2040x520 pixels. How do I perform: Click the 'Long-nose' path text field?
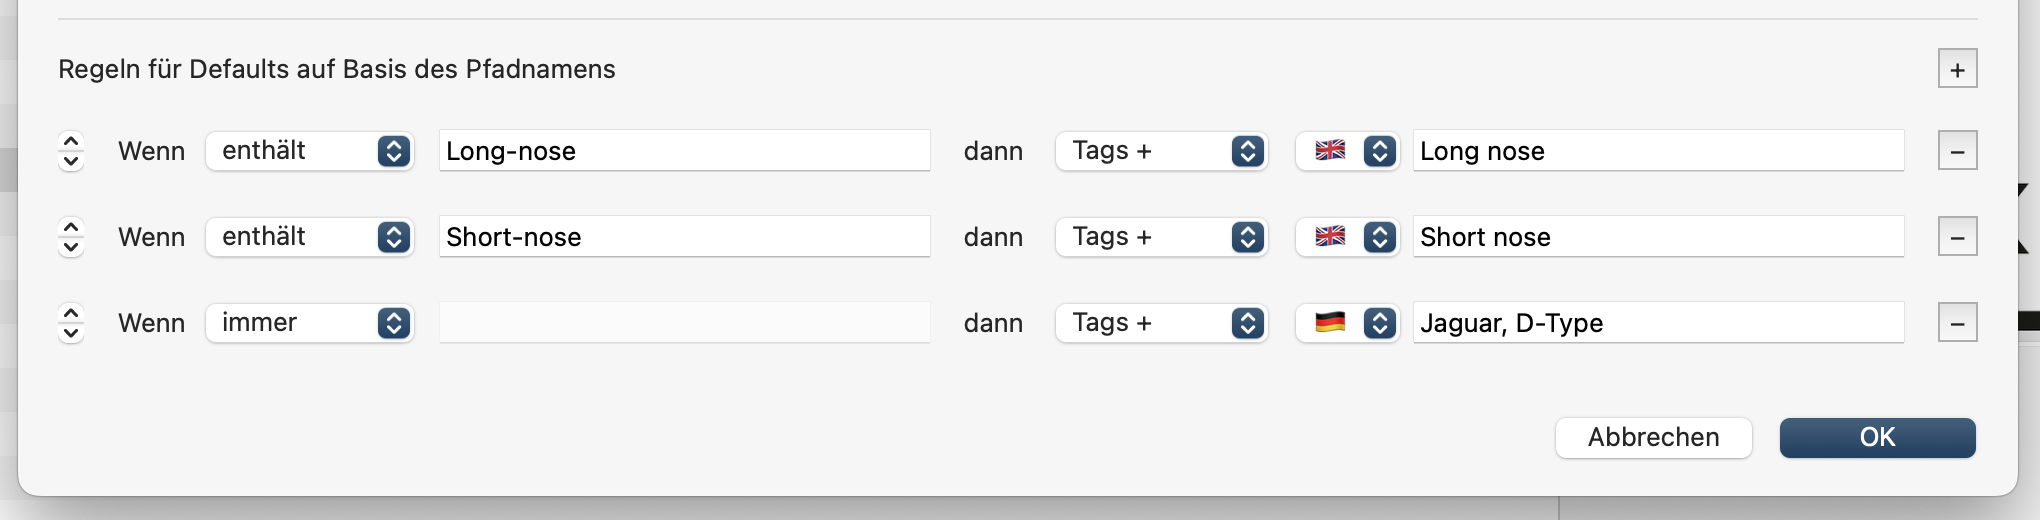point(684,151)
